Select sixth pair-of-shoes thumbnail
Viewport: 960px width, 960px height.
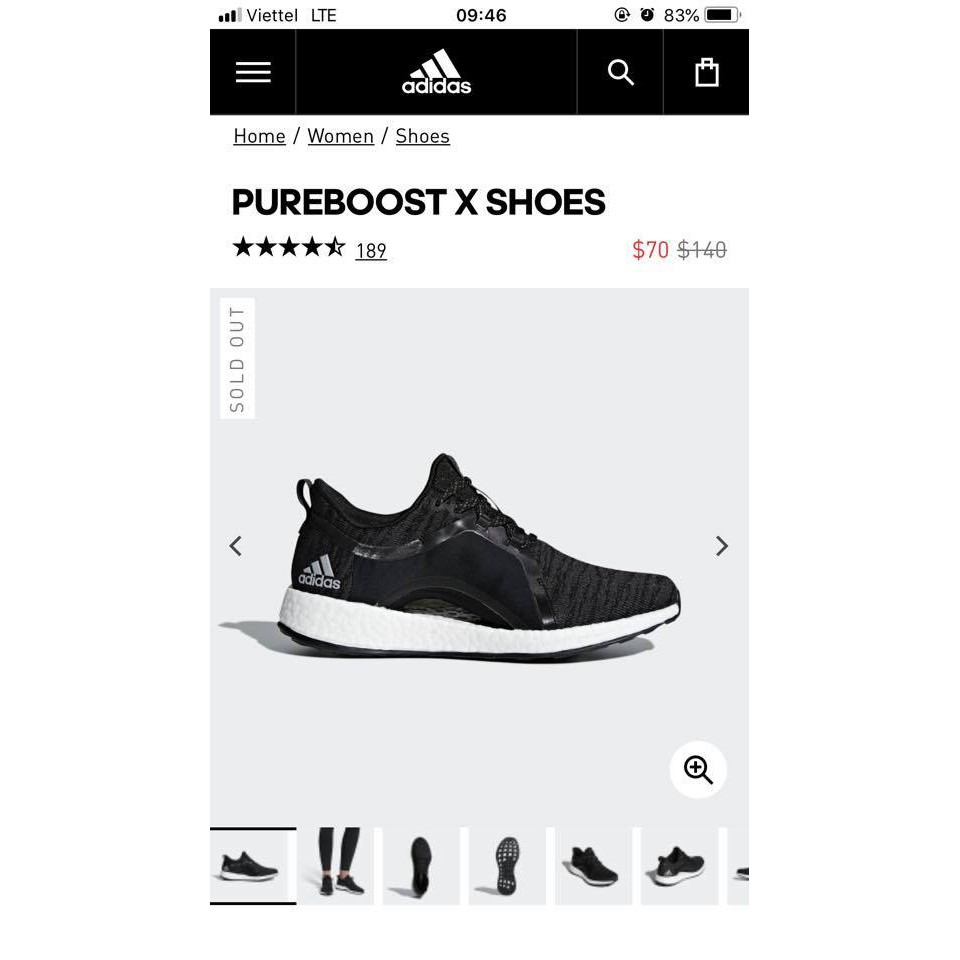pyautogui.click(x=679, y=866)
